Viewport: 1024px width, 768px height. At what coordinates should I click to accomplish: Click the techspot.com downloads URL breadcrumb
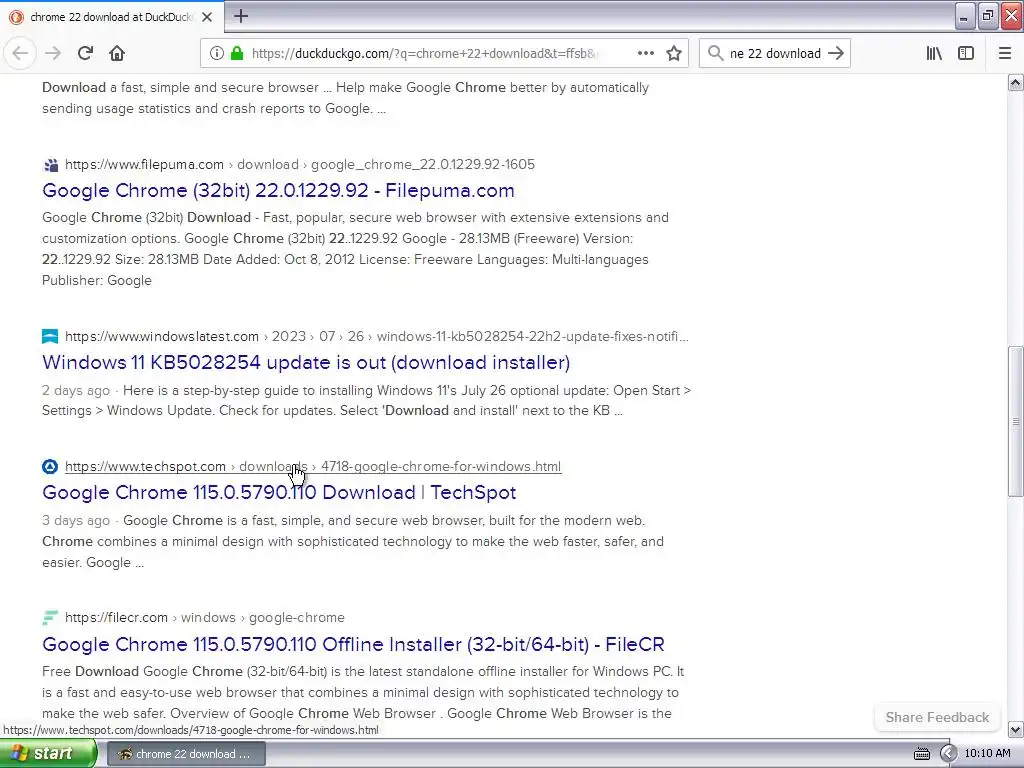point(313,466)
